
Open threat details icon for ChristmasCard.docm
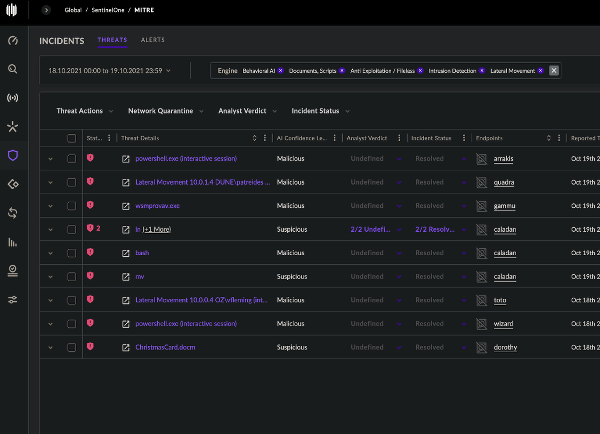pos(126,348)
